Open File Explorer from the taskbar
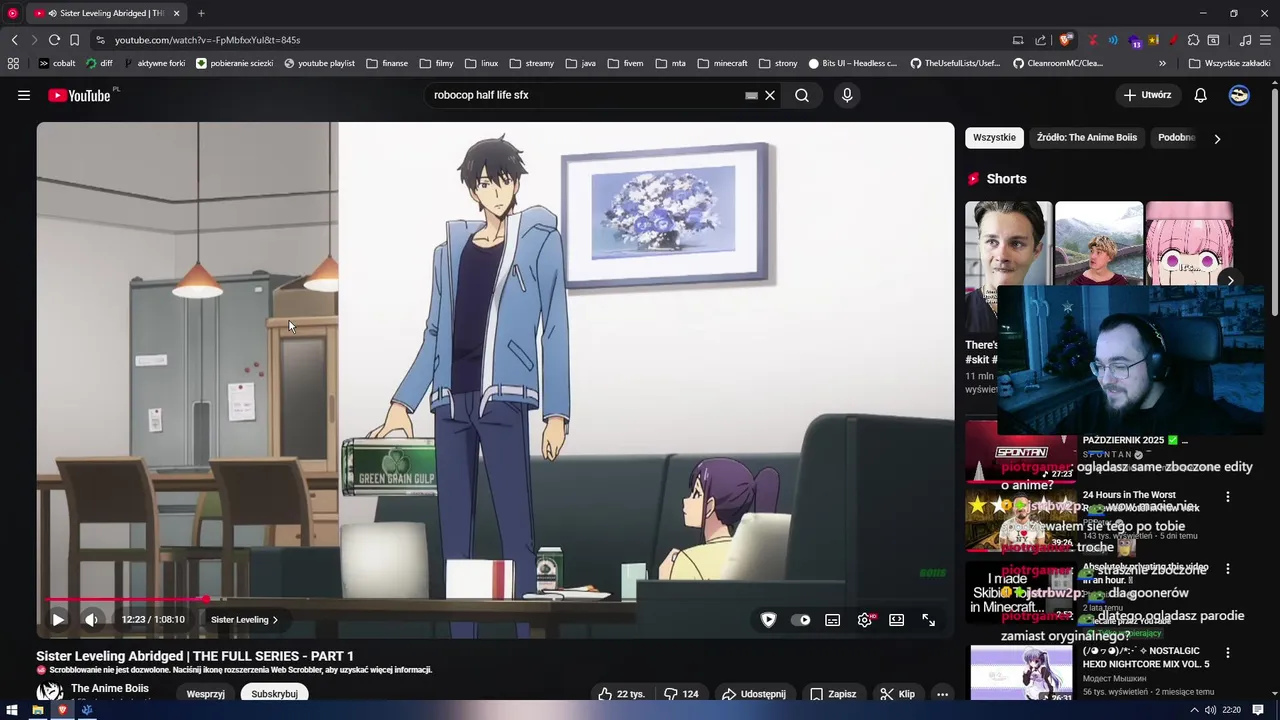The image size is (1280, 720). tap(37, 710)
